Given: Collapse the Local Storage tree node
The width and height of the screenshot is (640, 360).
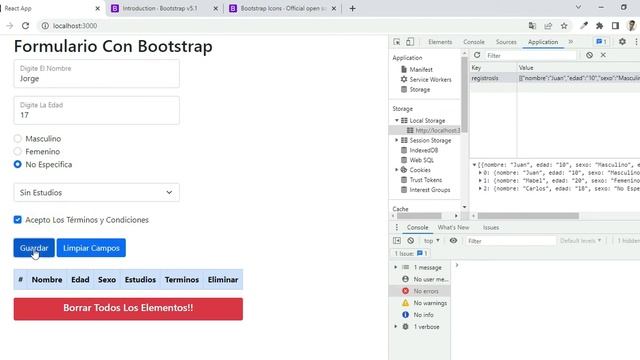Looking at the screenshot, I should [x=396, y=120].
